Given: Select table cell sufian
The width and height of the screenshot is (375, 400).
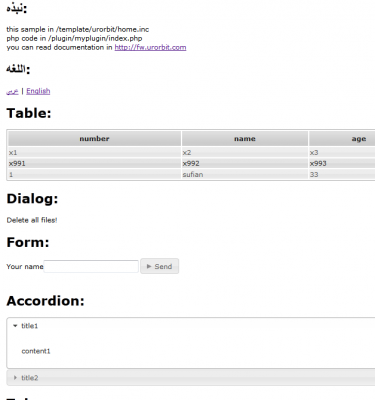Looking at the screenshot, I should [x=245, y=174].
